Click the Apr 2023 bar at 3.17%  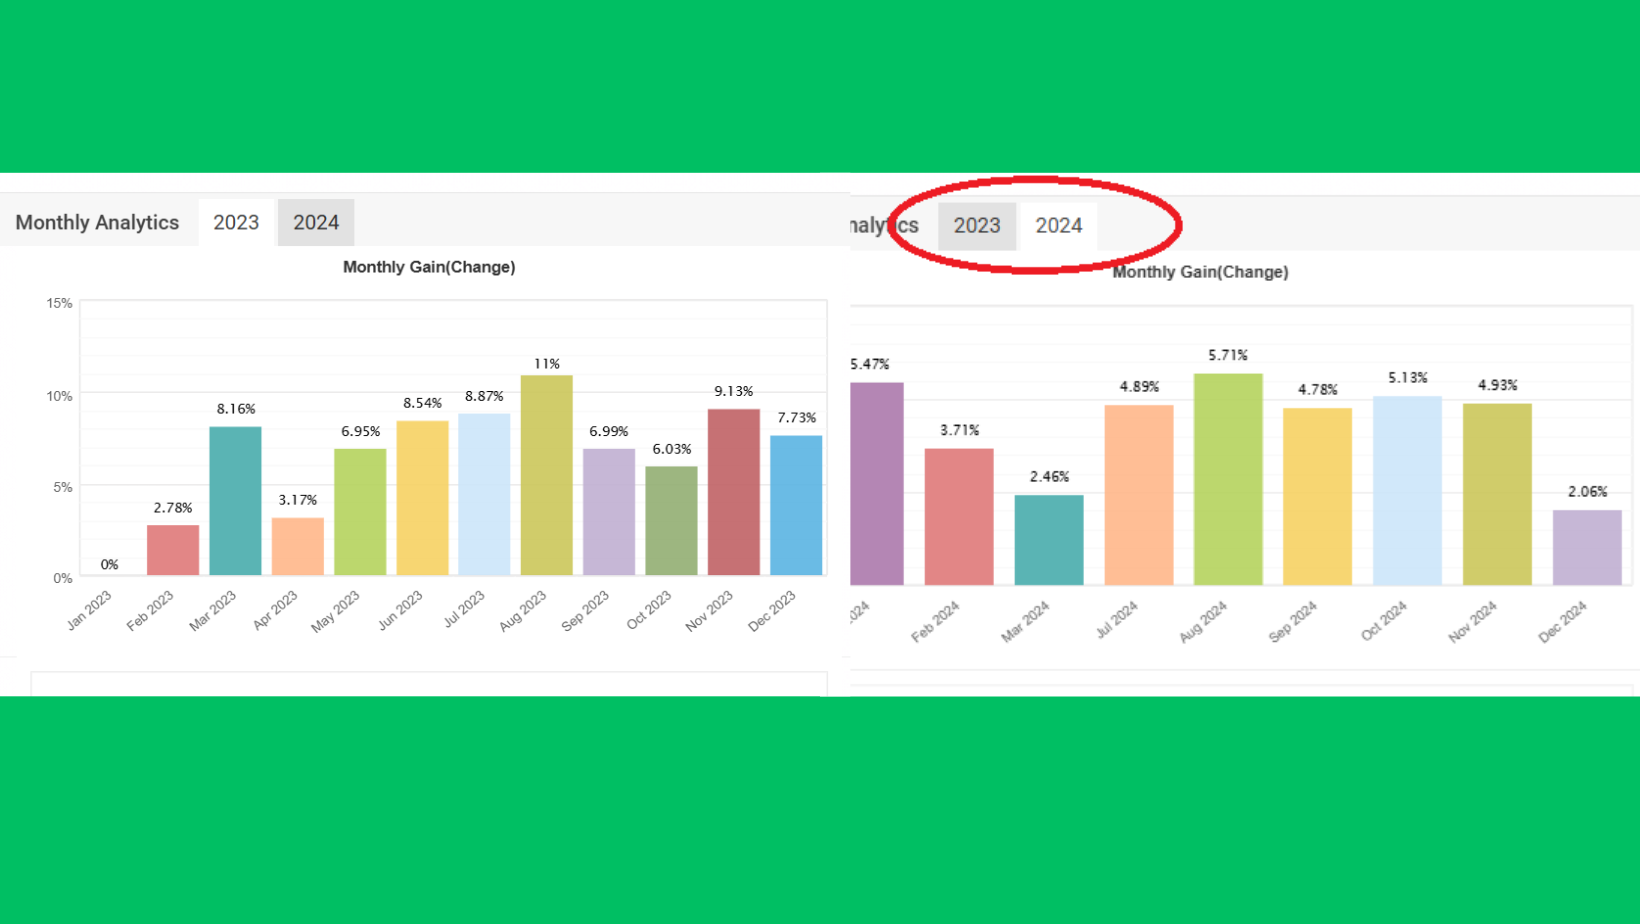pos(298,546)
